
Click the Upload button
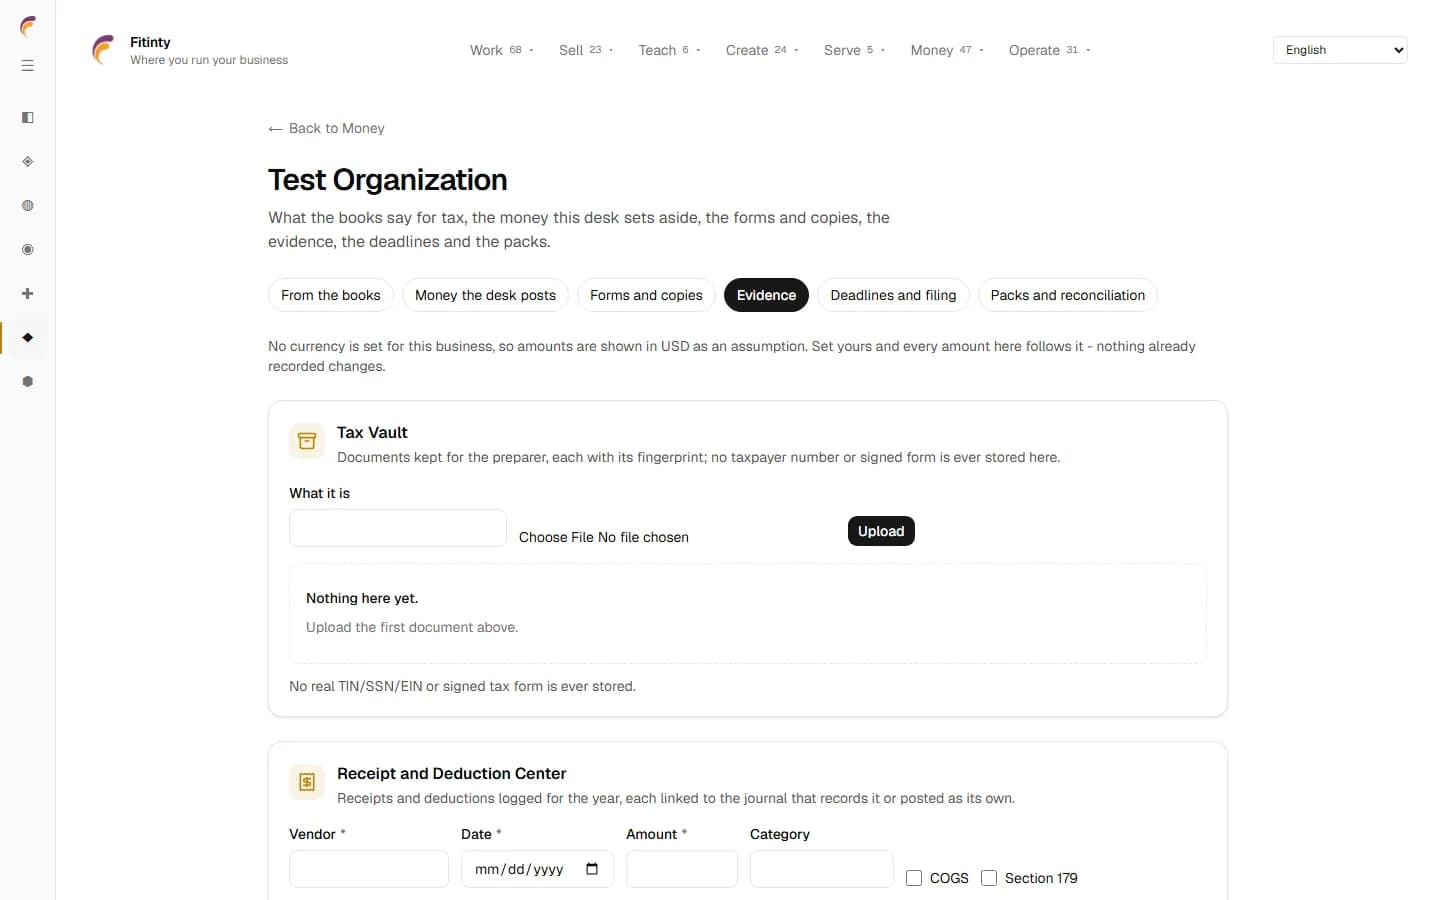881,531
